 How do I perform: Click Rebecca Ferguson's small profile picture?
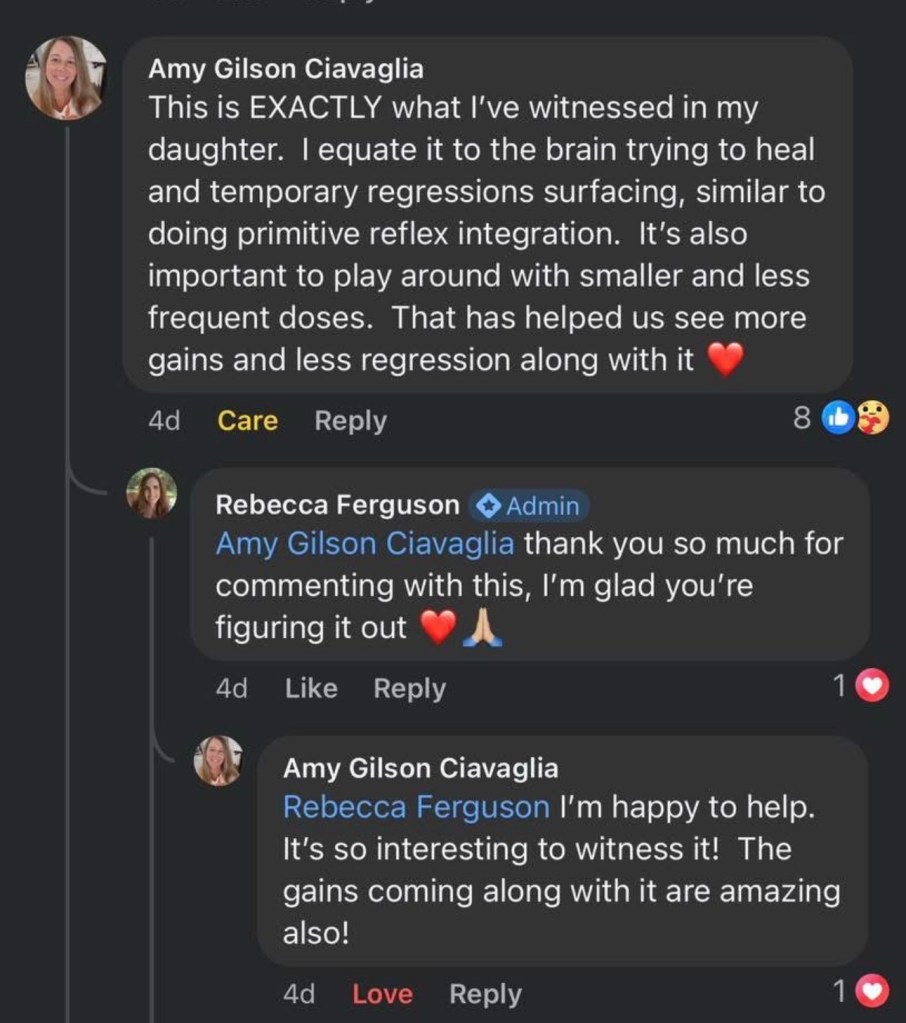coord(152,493)
